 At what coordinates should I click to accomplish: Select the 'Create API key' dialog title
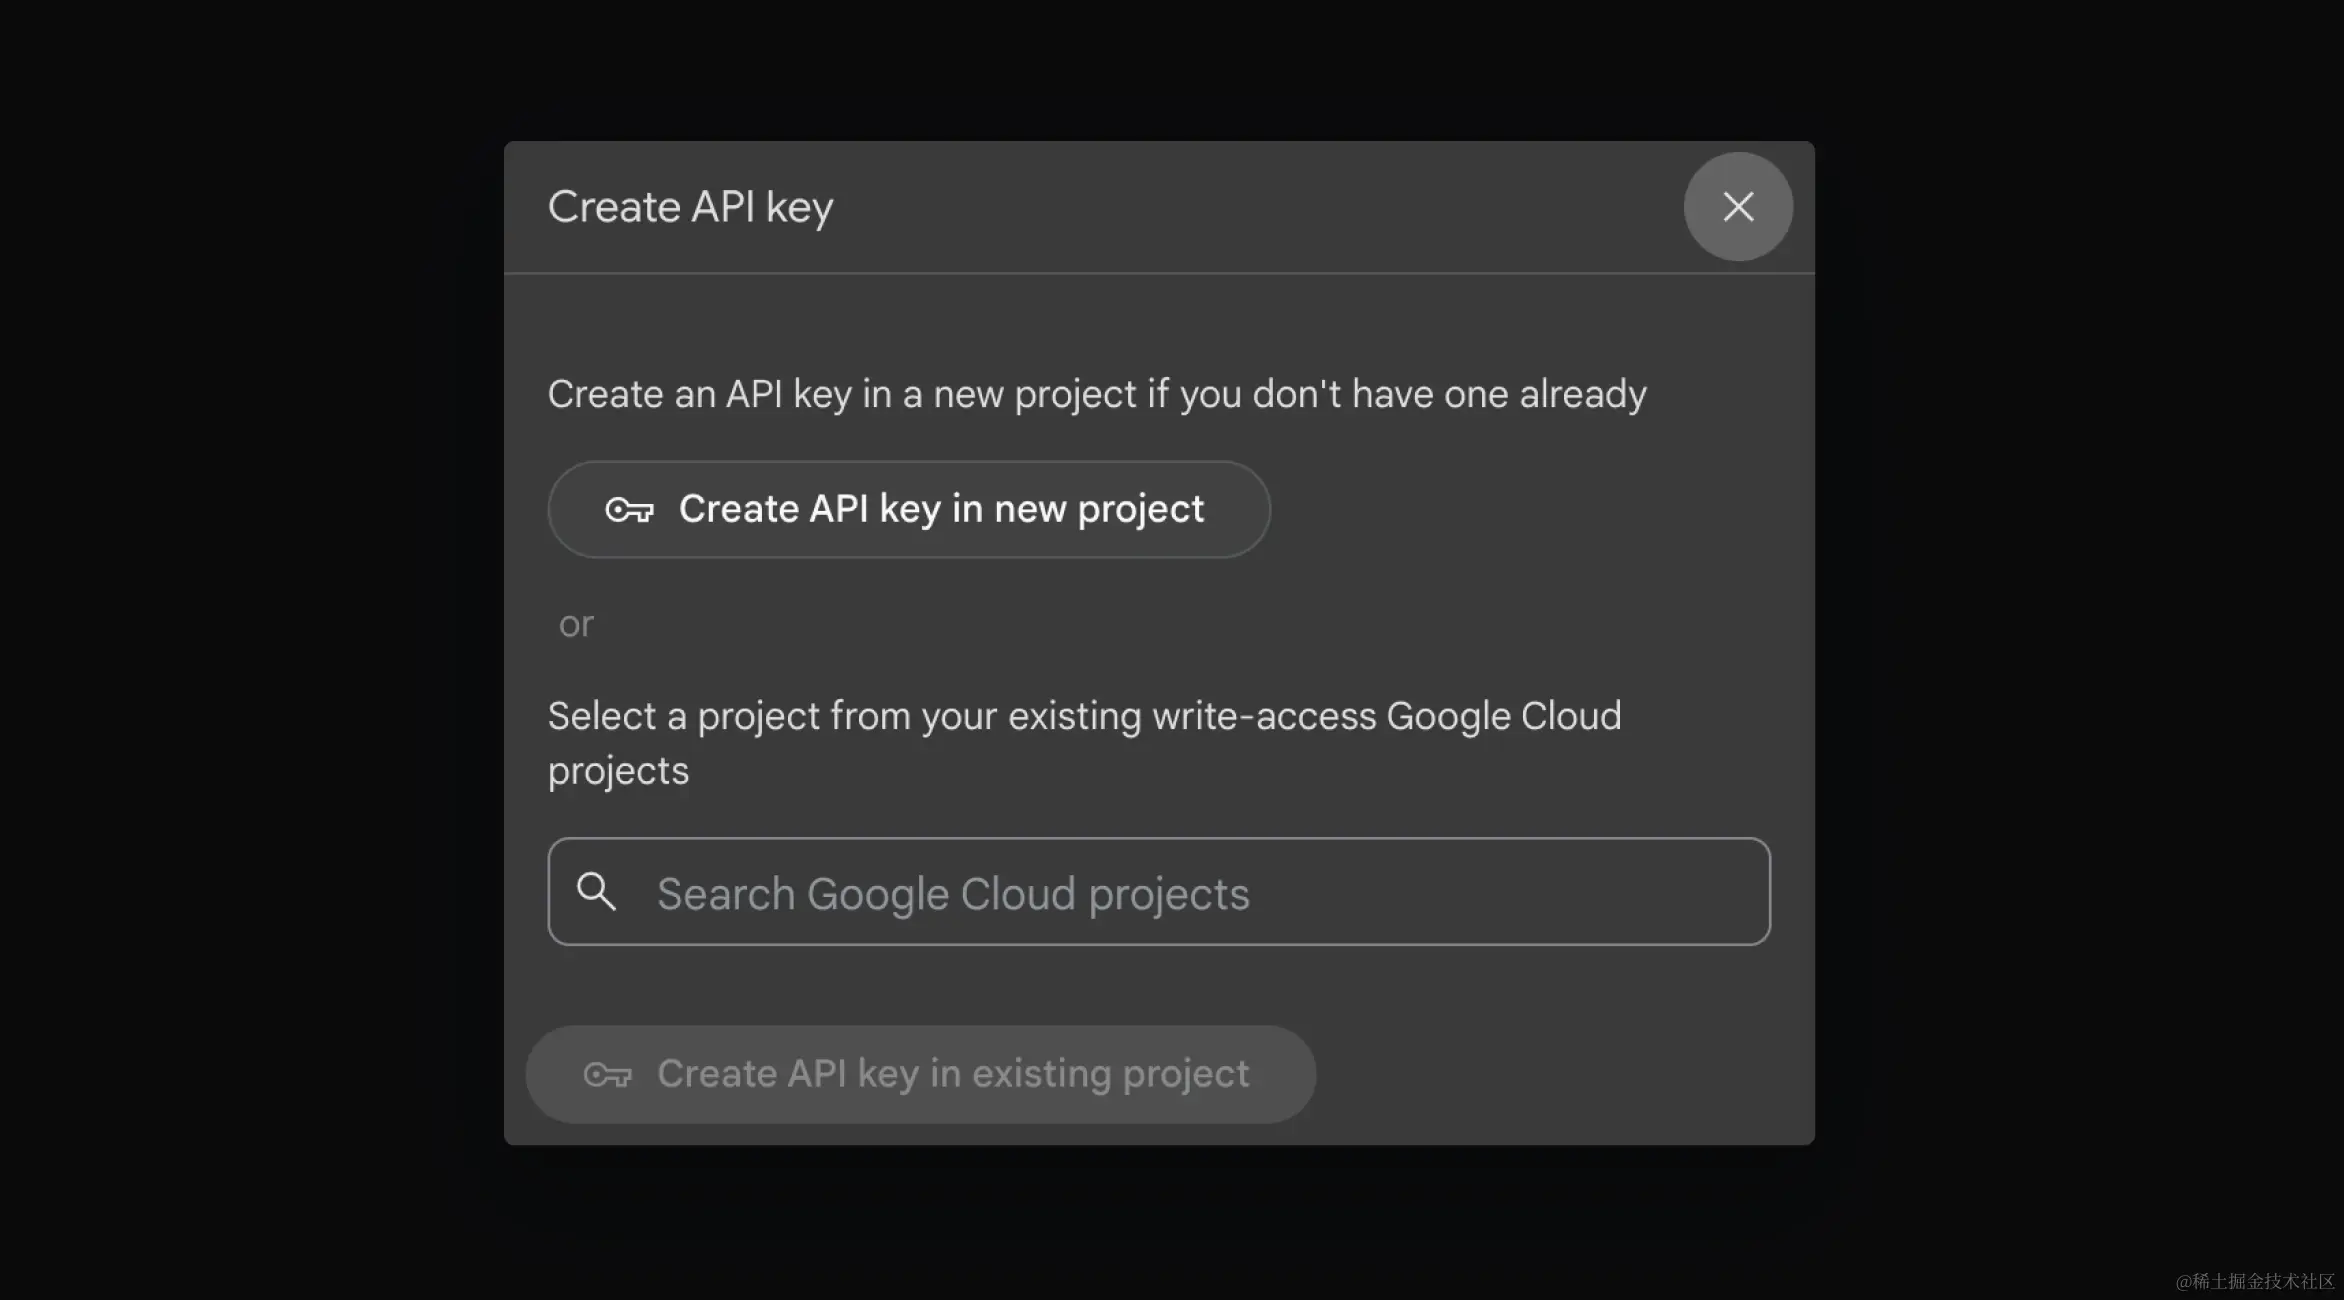coord(690,207)
